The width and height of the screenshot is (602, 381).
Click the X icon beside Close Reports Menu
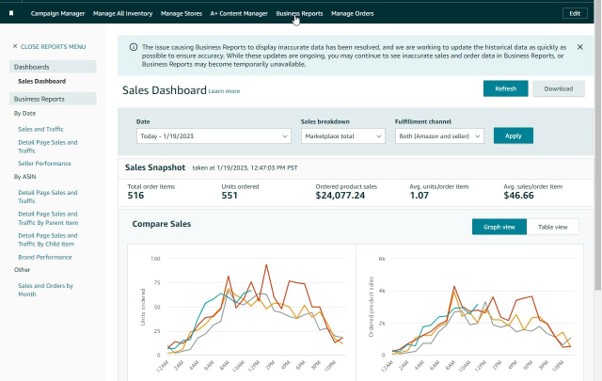coord(15,46)
